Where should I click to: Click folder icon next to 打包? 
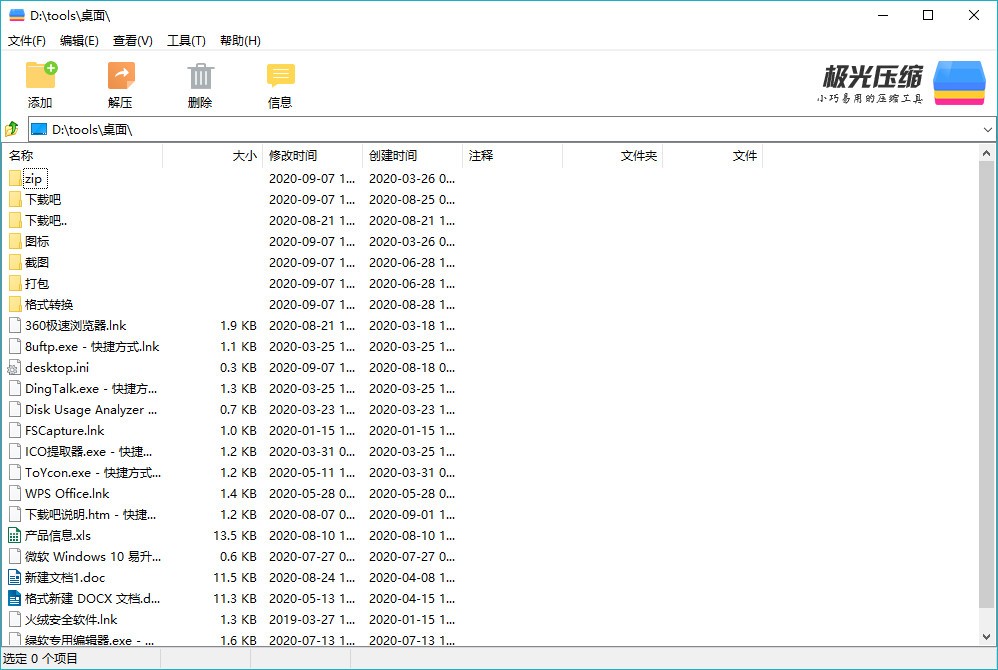15,283
